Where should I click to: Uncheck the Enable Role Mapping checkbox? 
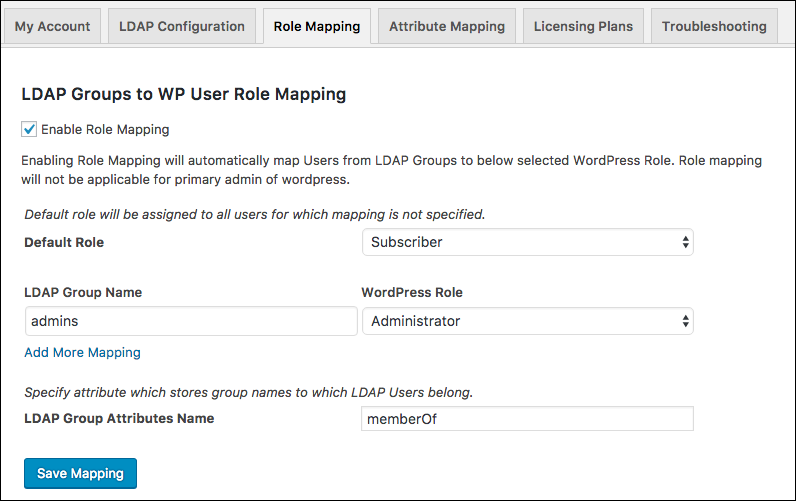30,129
